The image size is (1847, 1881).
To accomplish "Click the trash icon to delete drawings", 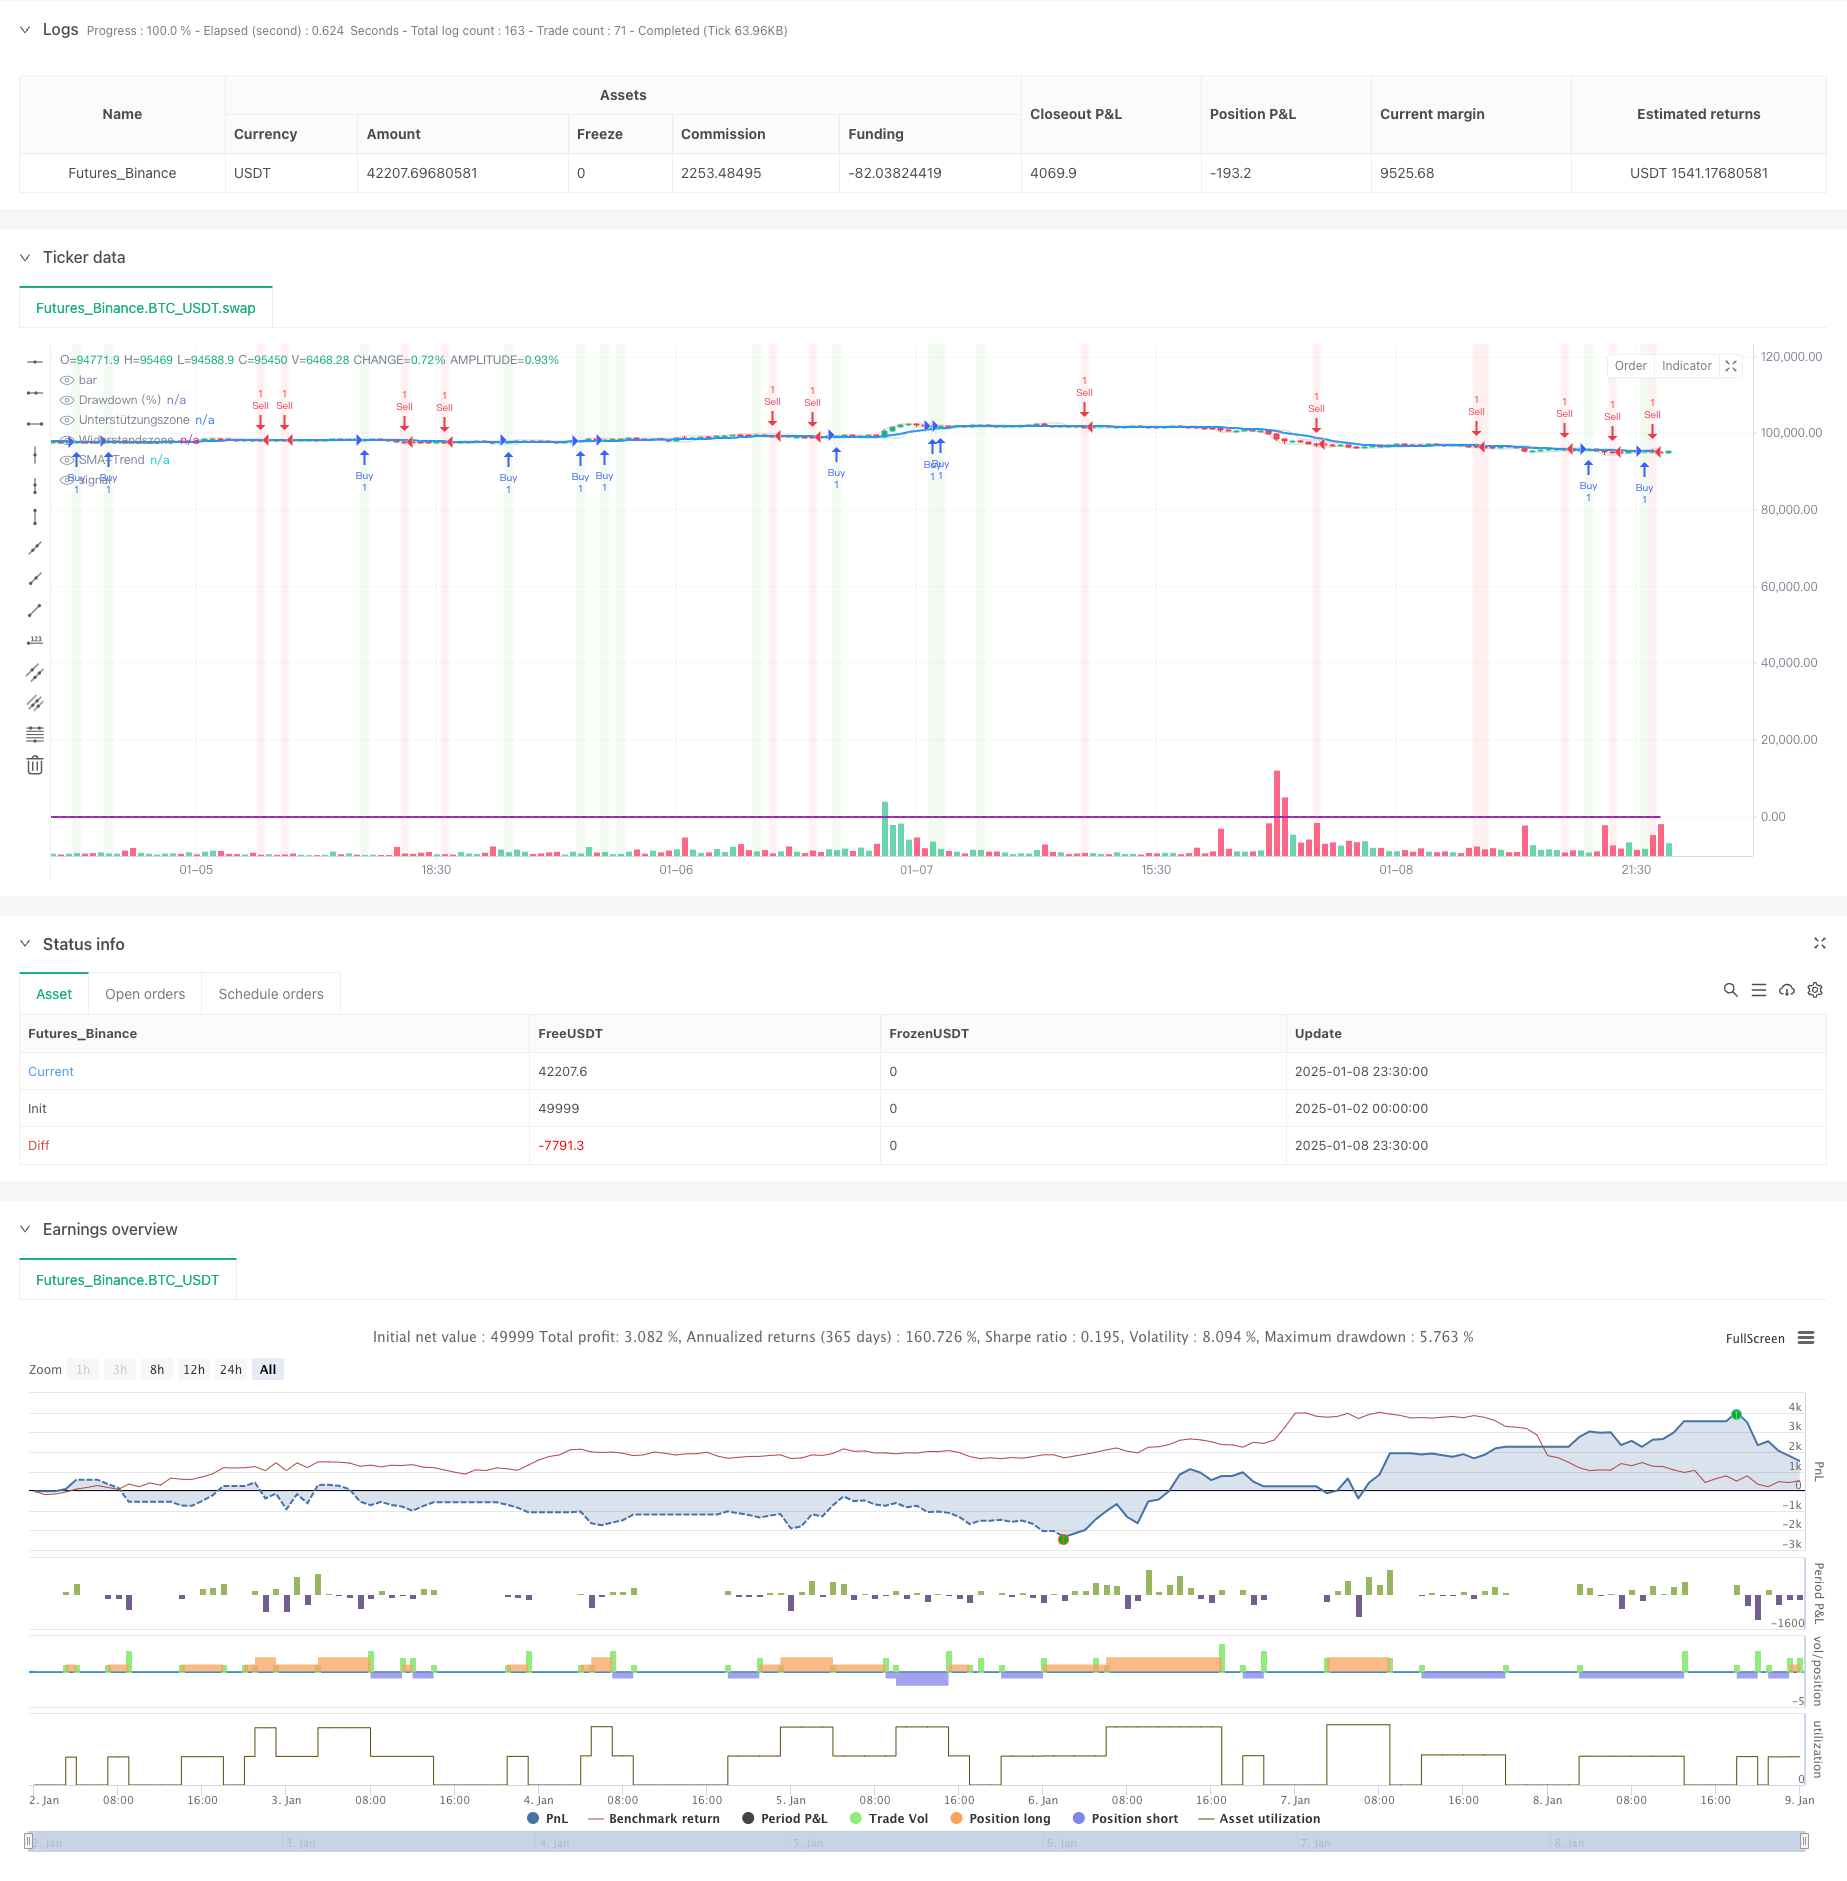I will (35, 765).
